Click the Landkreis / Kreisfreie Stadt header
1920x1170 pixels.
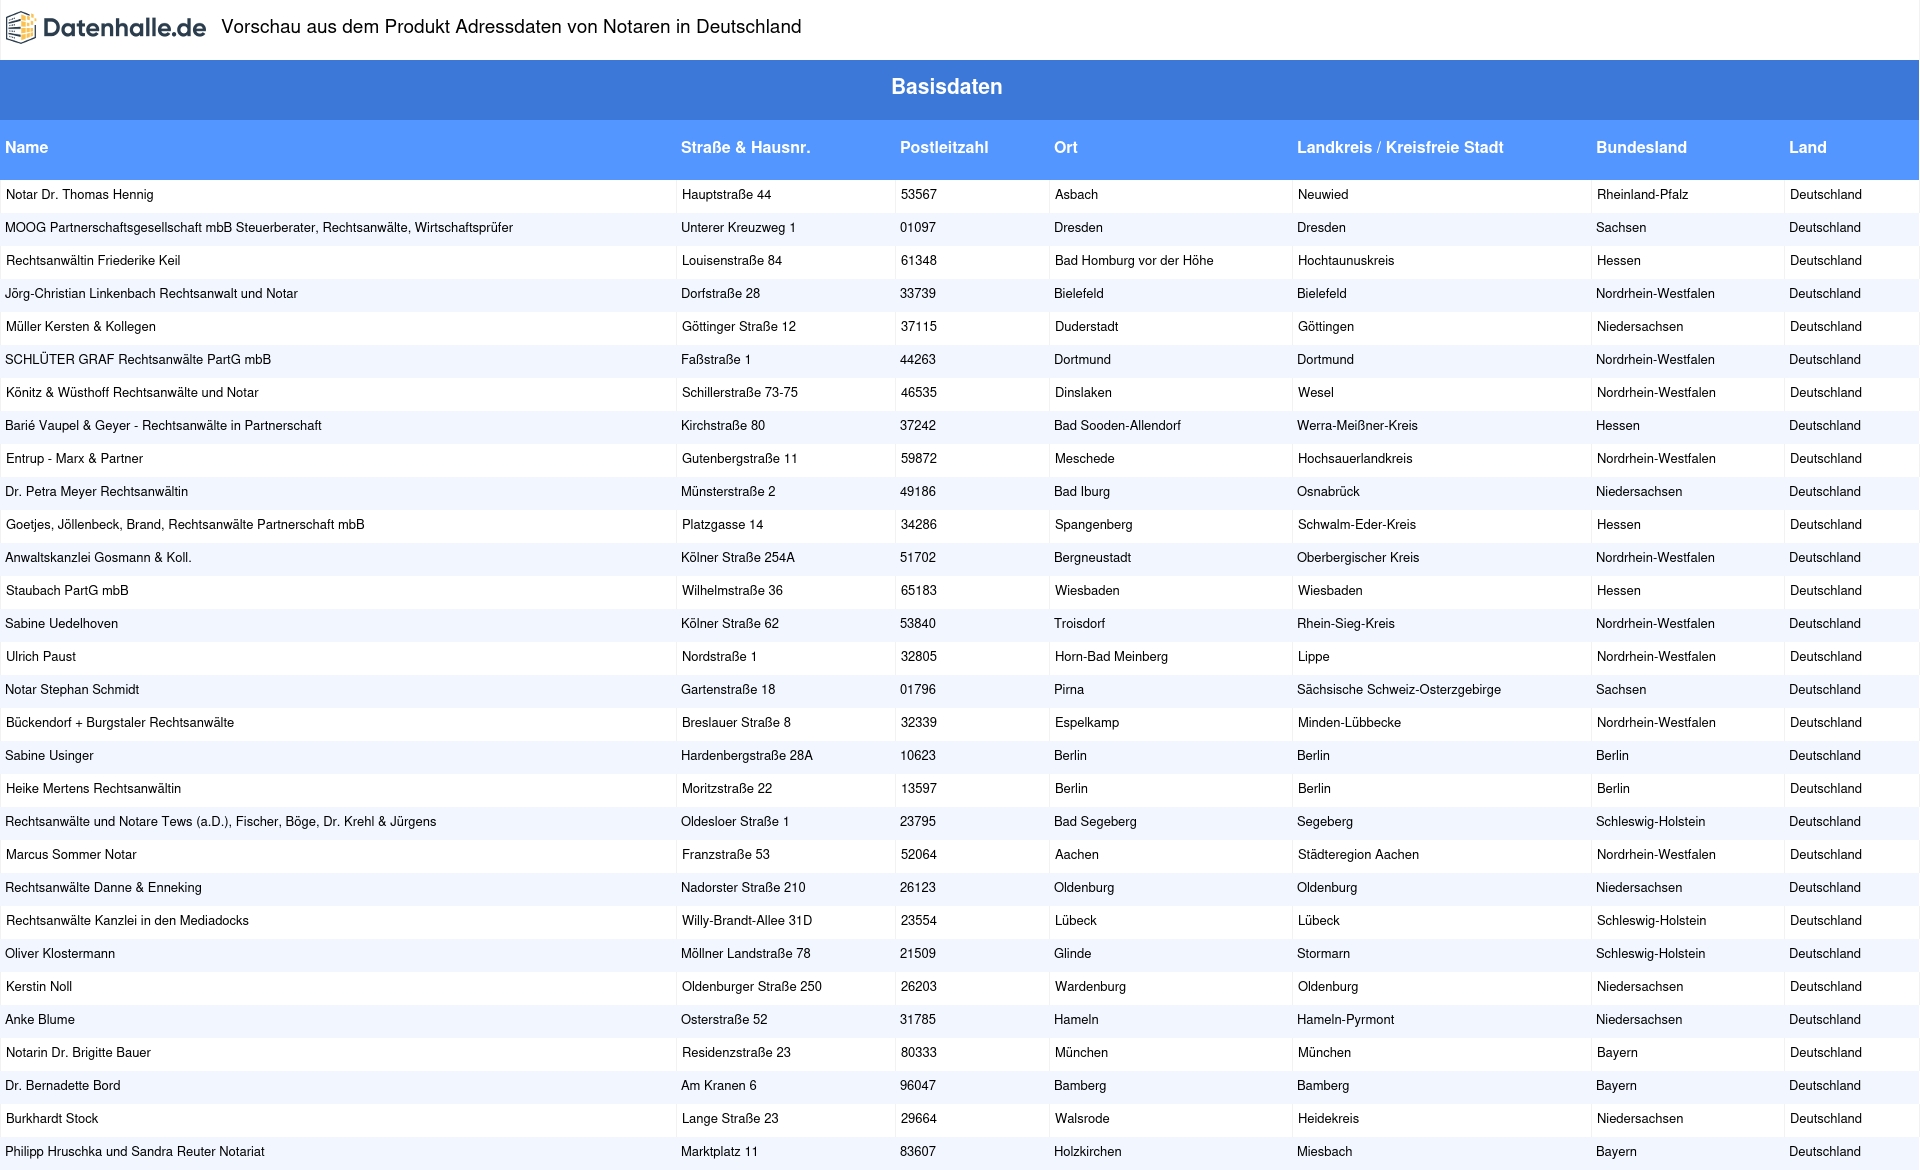tap(1400, 147)
